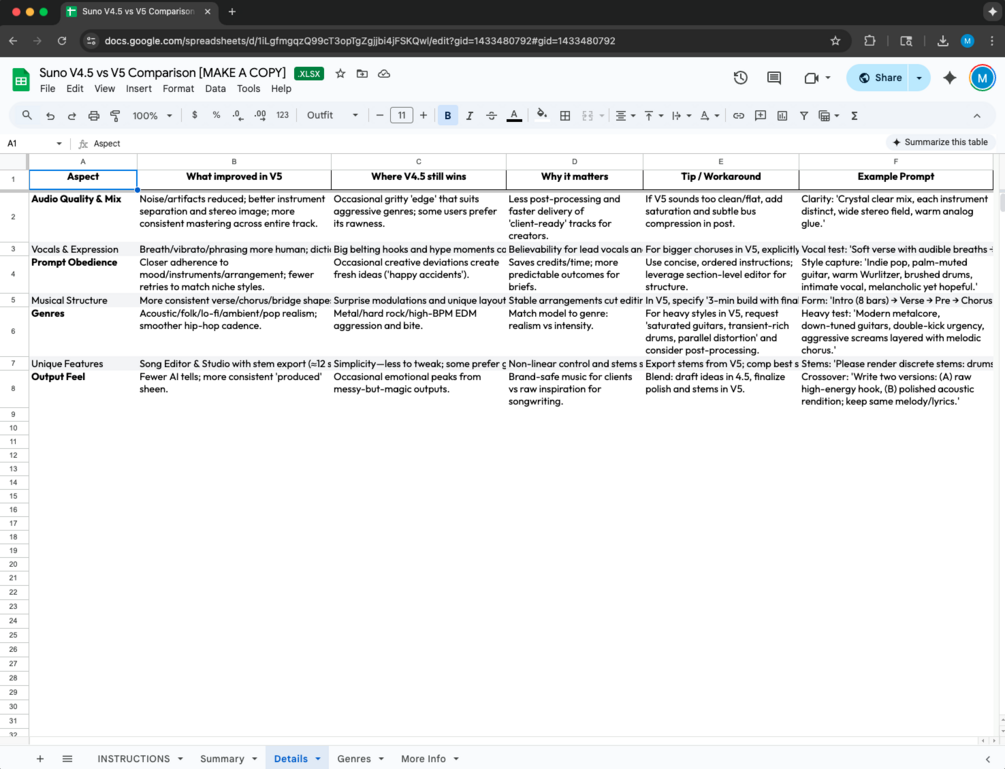Screen dimensions: 1005x769
Task: Click the browser address bar URL
Action: click(360, 41)
